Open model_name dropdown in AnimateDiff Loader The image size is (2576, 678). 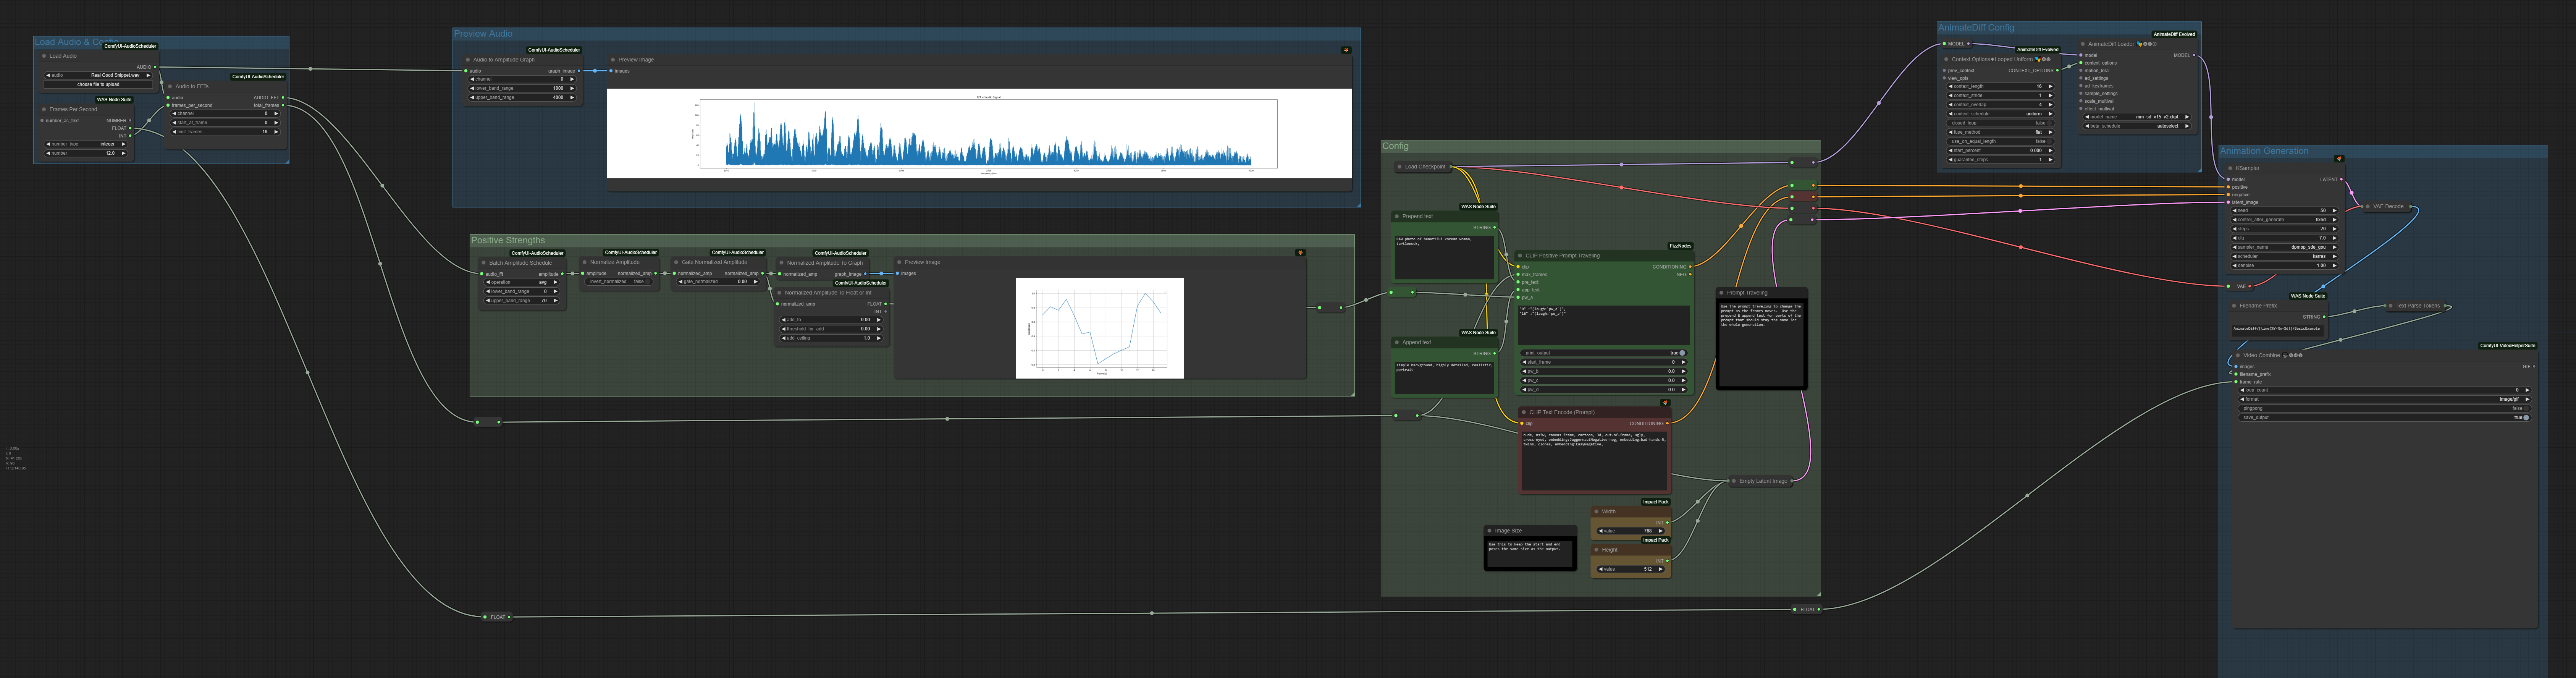point(2137,117)
